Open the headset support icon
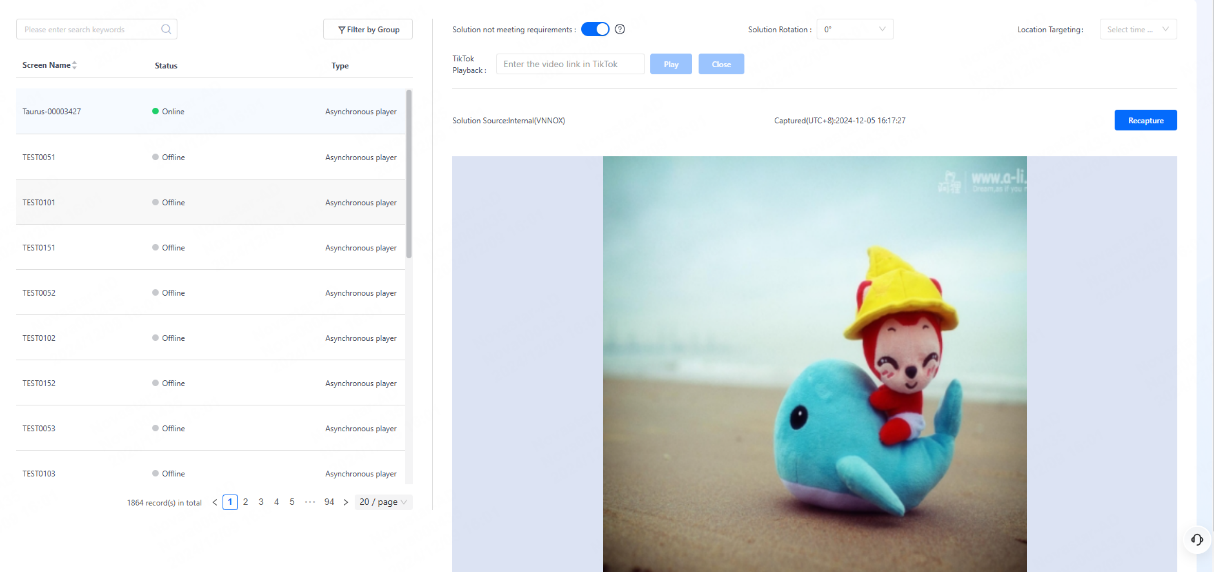This screenshot has width=1214, height=572. (1197, 539)
